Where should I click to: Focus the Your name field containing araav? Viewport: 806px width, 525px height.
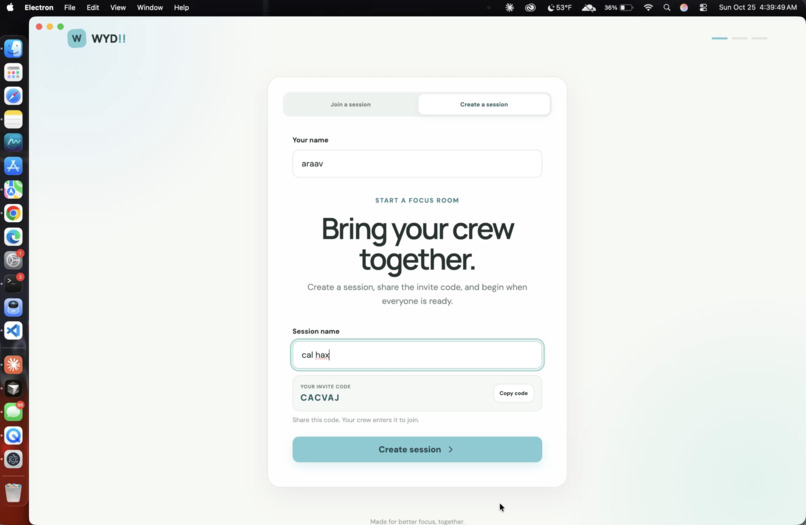coord(417,164)
